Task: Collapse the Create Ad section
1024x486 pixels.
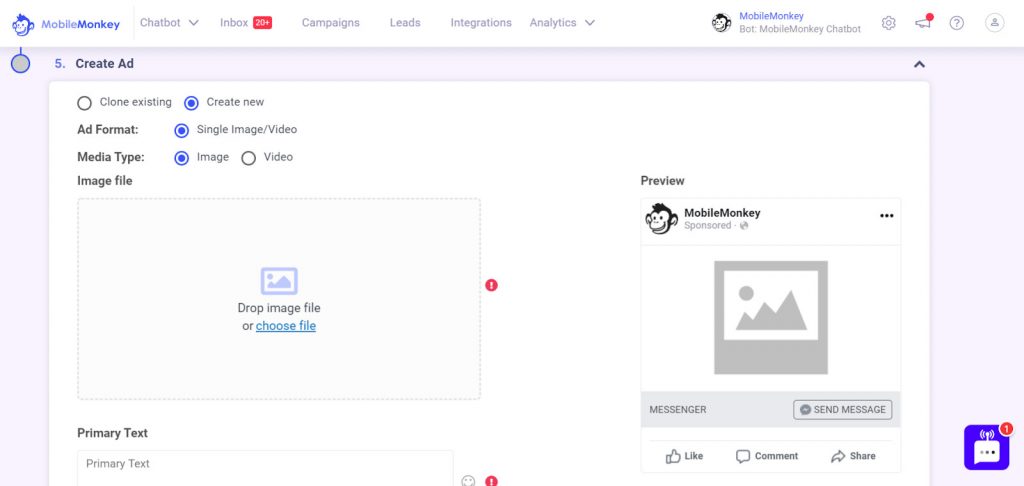Action: tap(919, 64)
